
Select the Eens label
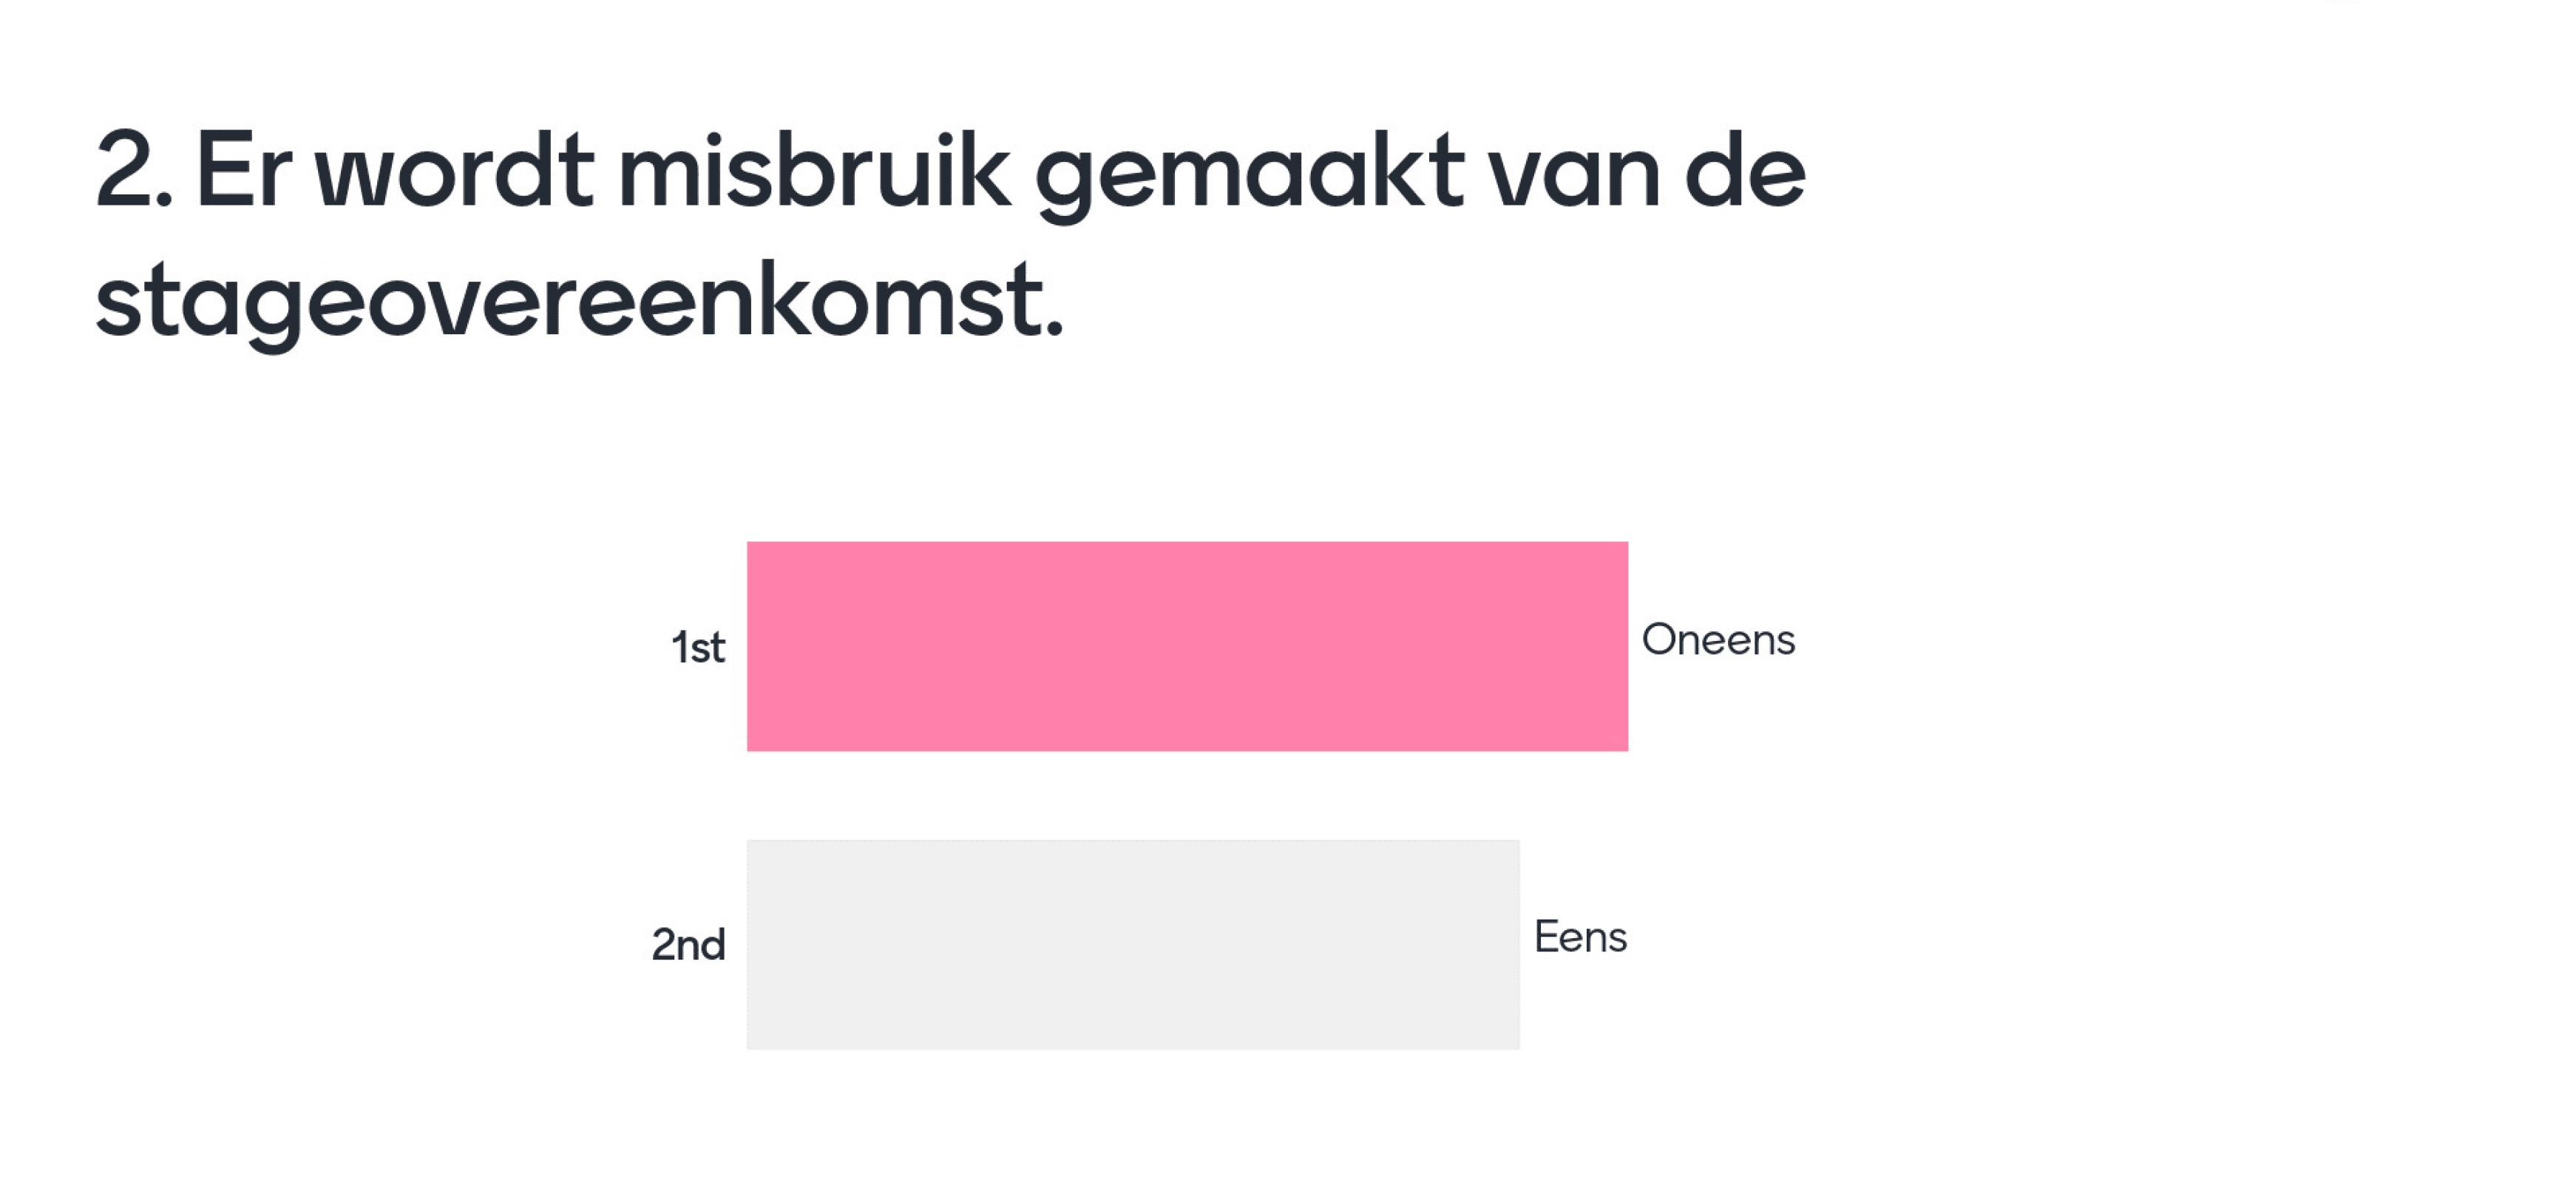point(1580,937)
